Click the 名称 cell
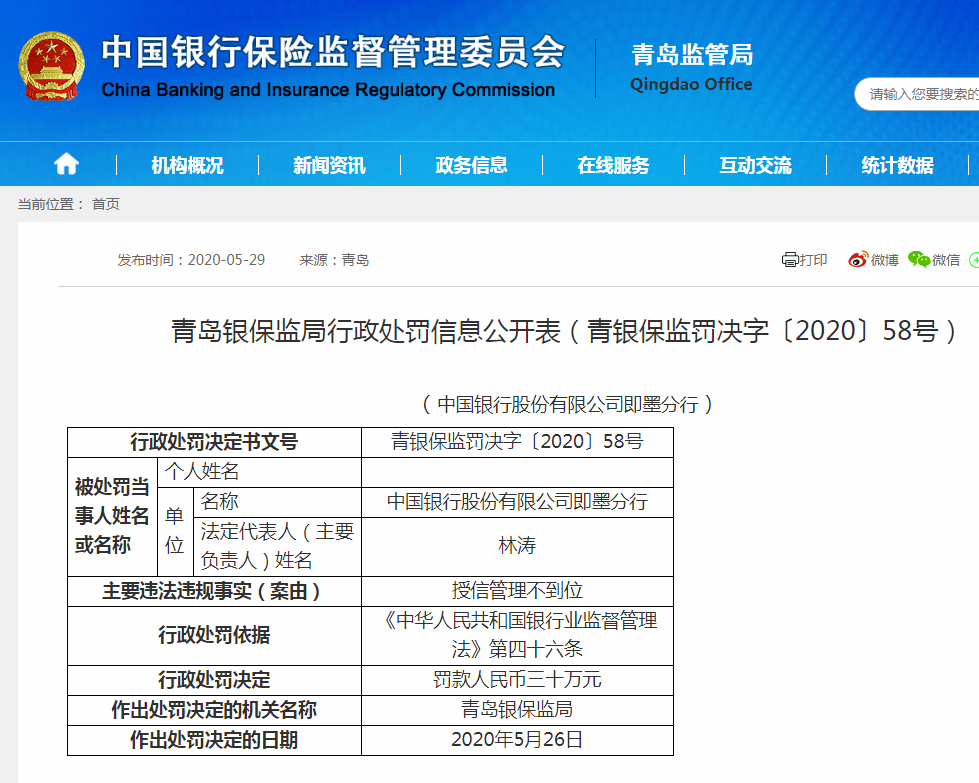 [x=277, y=502]
